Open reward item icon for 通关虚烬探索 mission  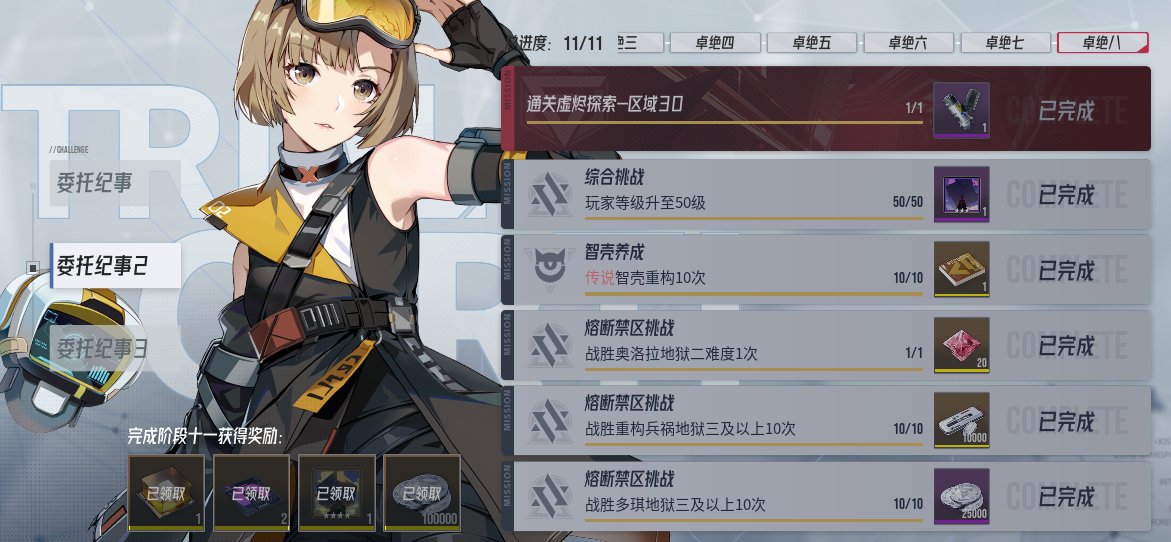tap(961, 110)
